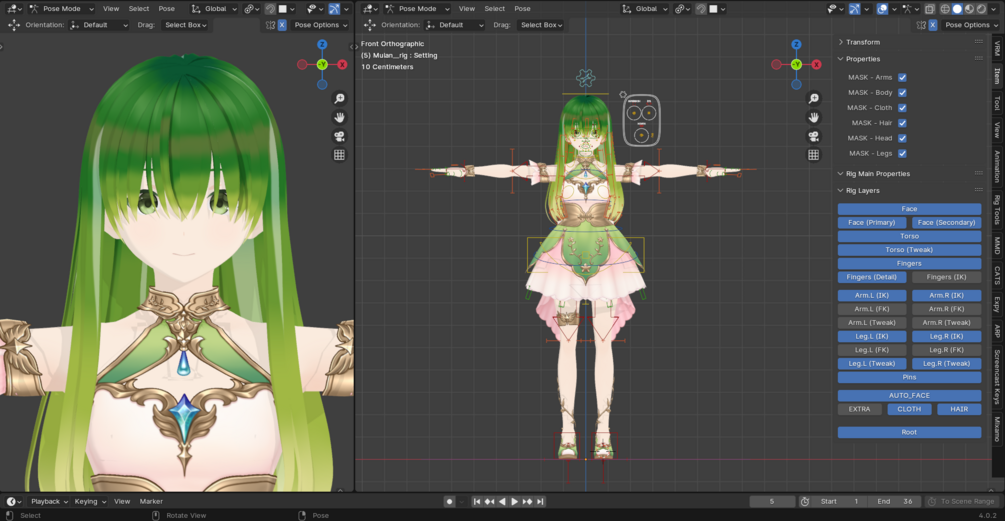Uncheck MASK - Legs checkbox
Screen dimensions: 1005x521
(902, 154)
